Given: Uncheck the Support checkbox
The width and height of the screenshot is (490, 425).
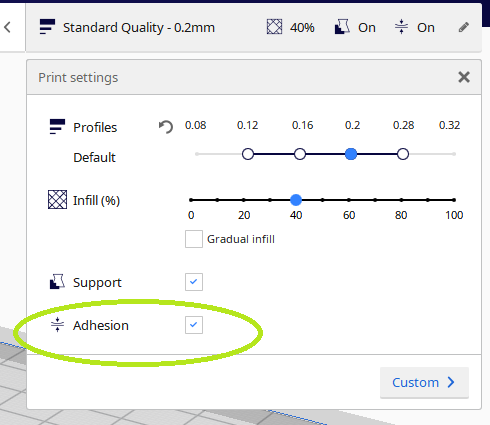Looking at the screenshot, I should (x=194, y=282).
